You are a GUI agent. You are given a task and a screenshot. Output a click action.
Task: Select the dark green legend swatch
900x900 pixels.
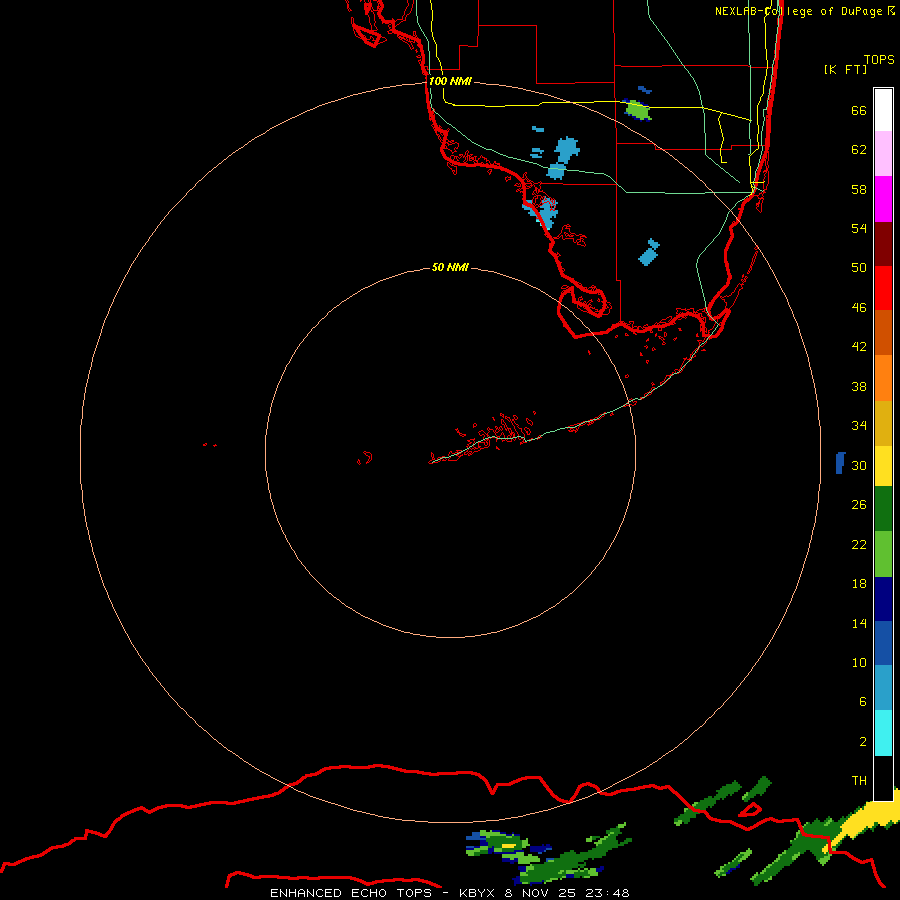coord(883,509)
